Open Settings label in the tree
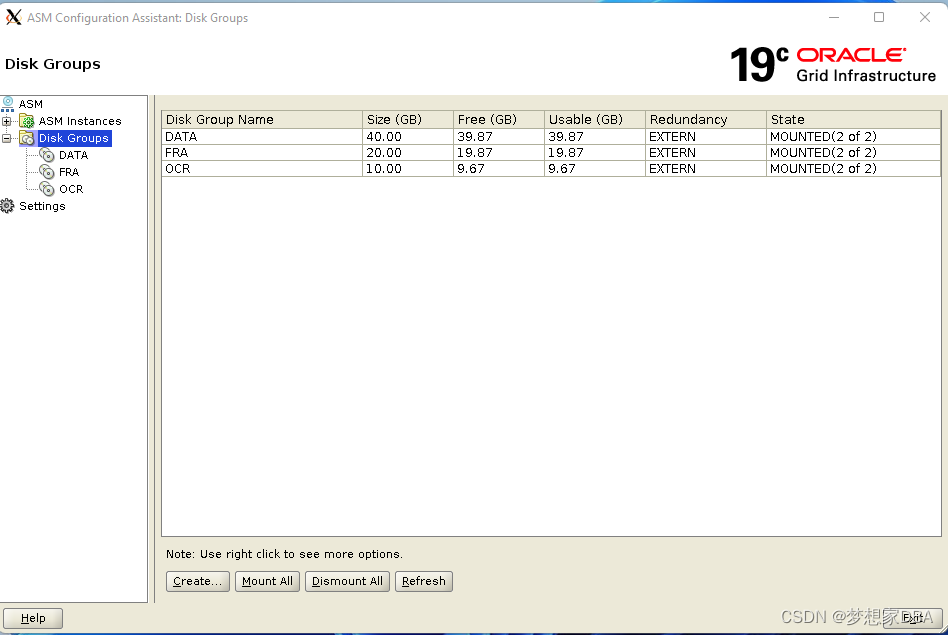Screen dimensions: 948x635 pos(42,206)
